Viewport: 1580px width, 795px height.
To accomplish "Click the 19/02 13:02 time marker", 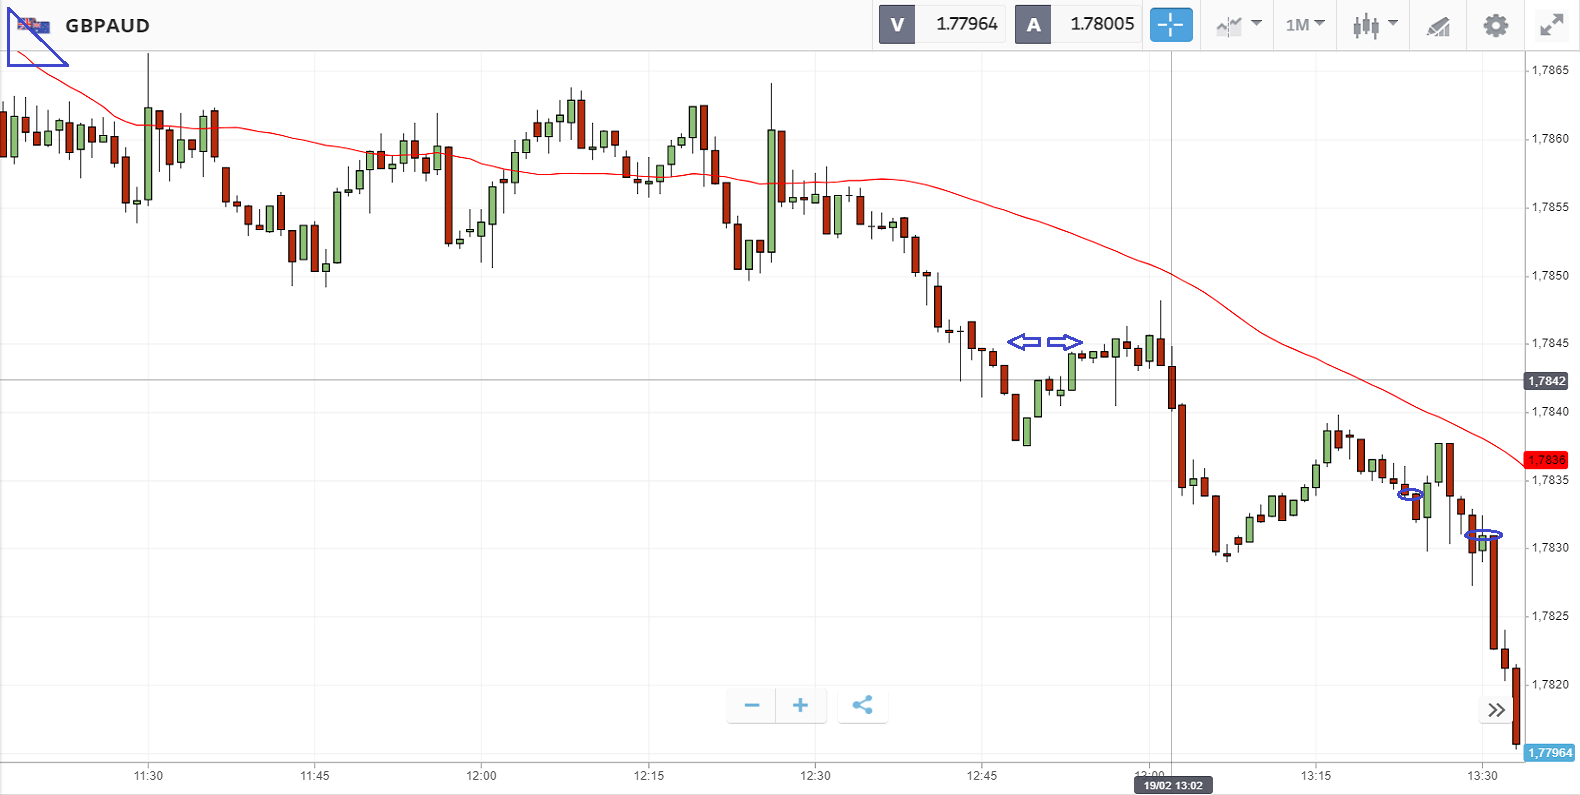I will pos(1173,785).
